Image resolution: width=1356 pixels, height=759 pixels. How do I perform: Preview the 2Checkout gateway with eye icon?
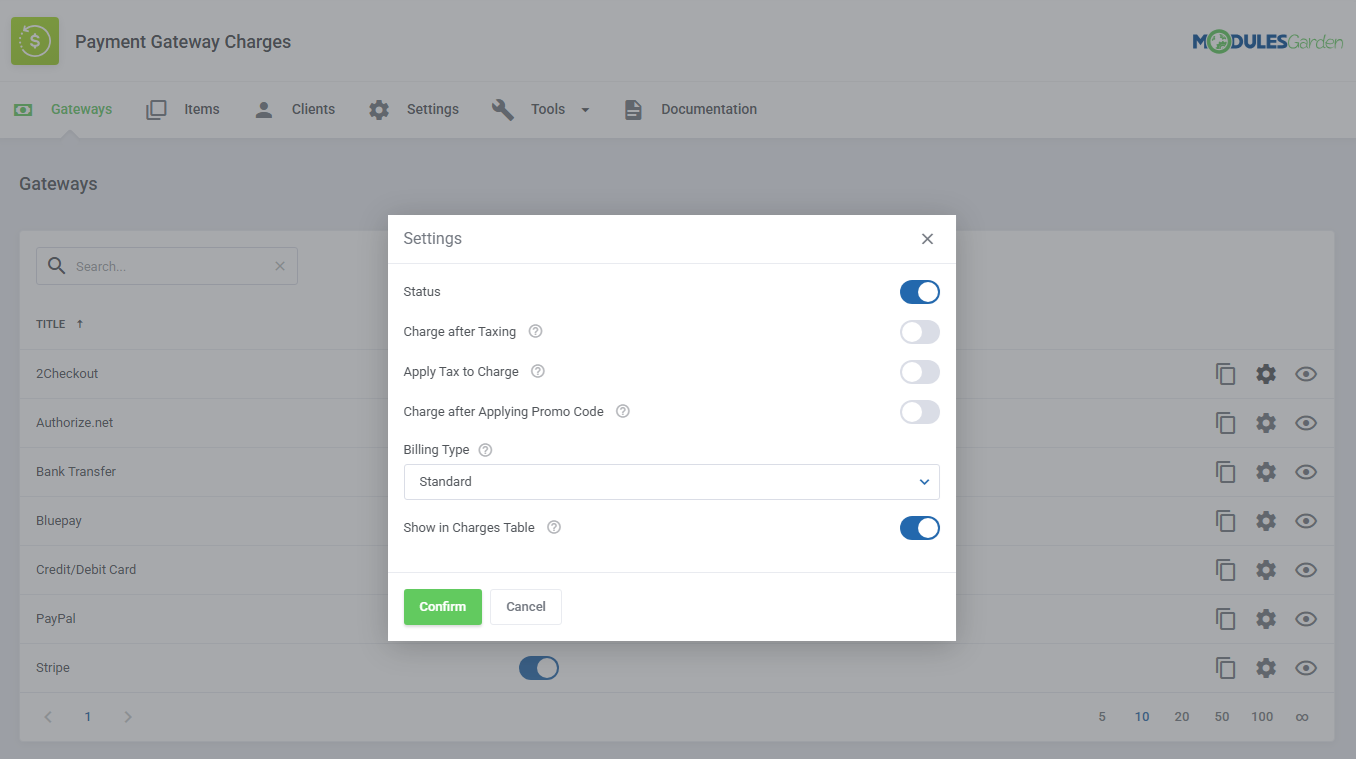(x=1306, y=373)
